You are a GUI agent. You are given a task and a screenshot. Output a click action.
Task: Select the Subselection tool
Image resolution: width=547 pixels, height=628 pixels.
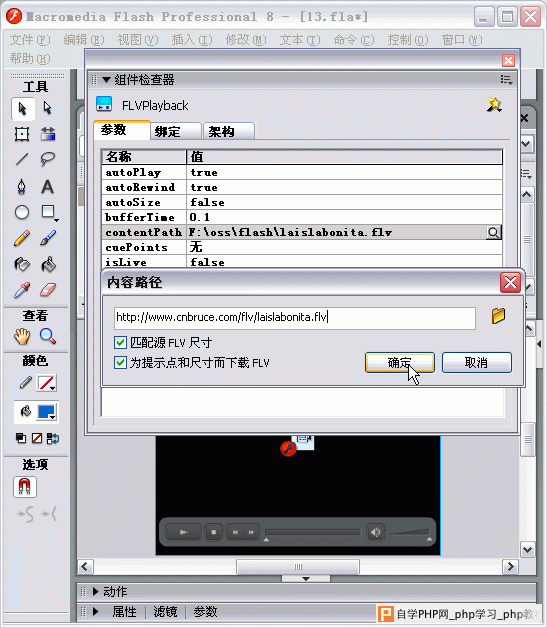pyautogui.click(x=48, y=109)
